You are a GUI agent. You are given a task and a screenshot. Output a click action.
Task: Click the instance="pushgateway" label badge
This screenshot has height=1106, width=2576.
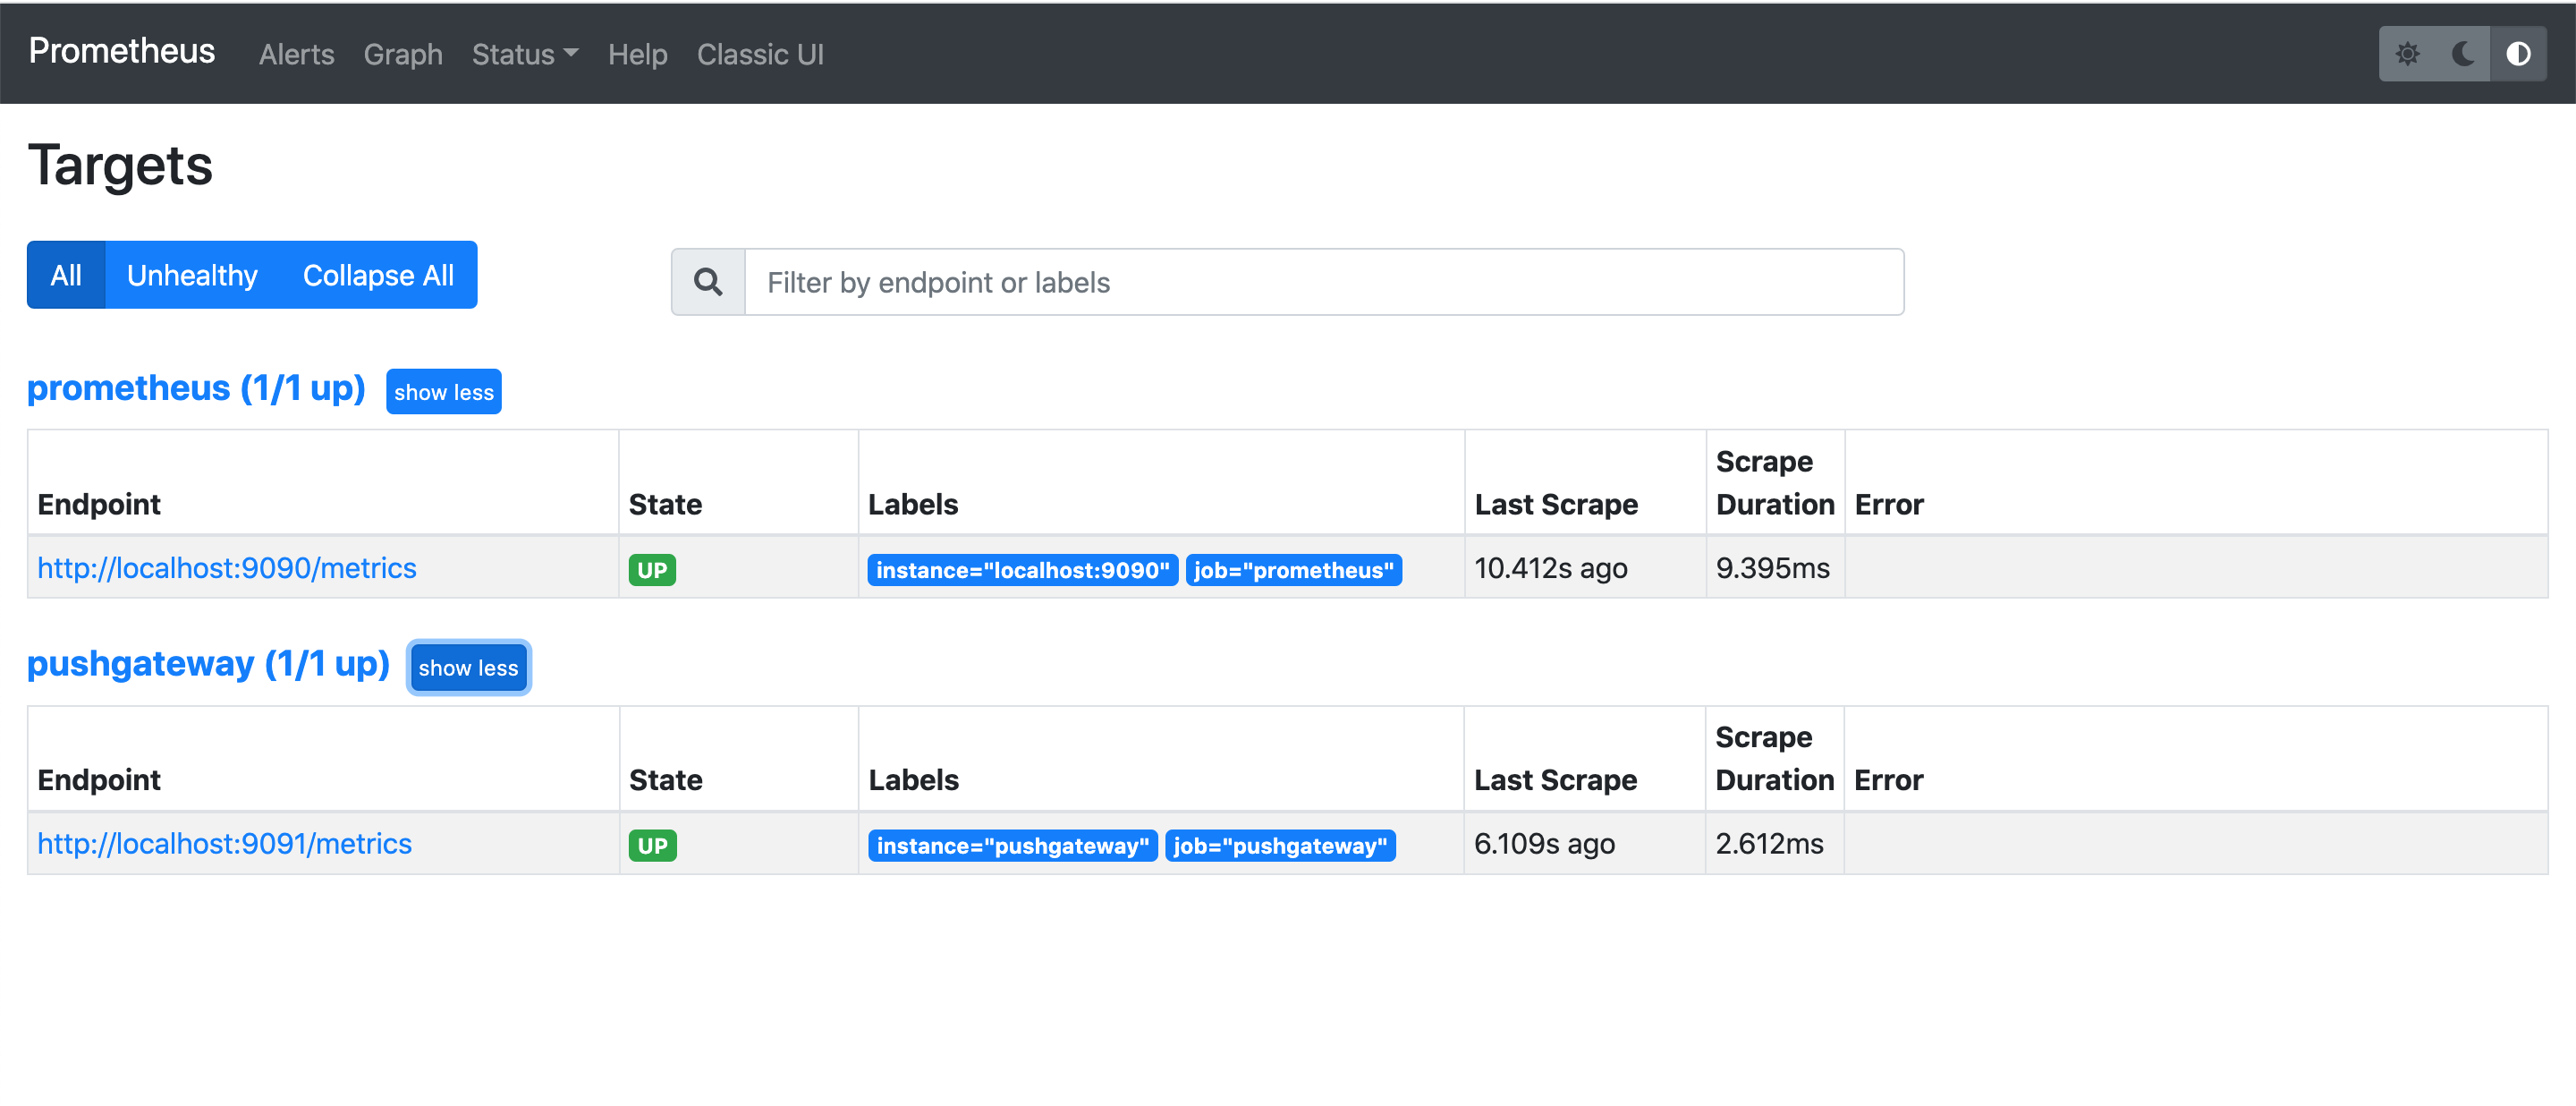point(1013,846)
